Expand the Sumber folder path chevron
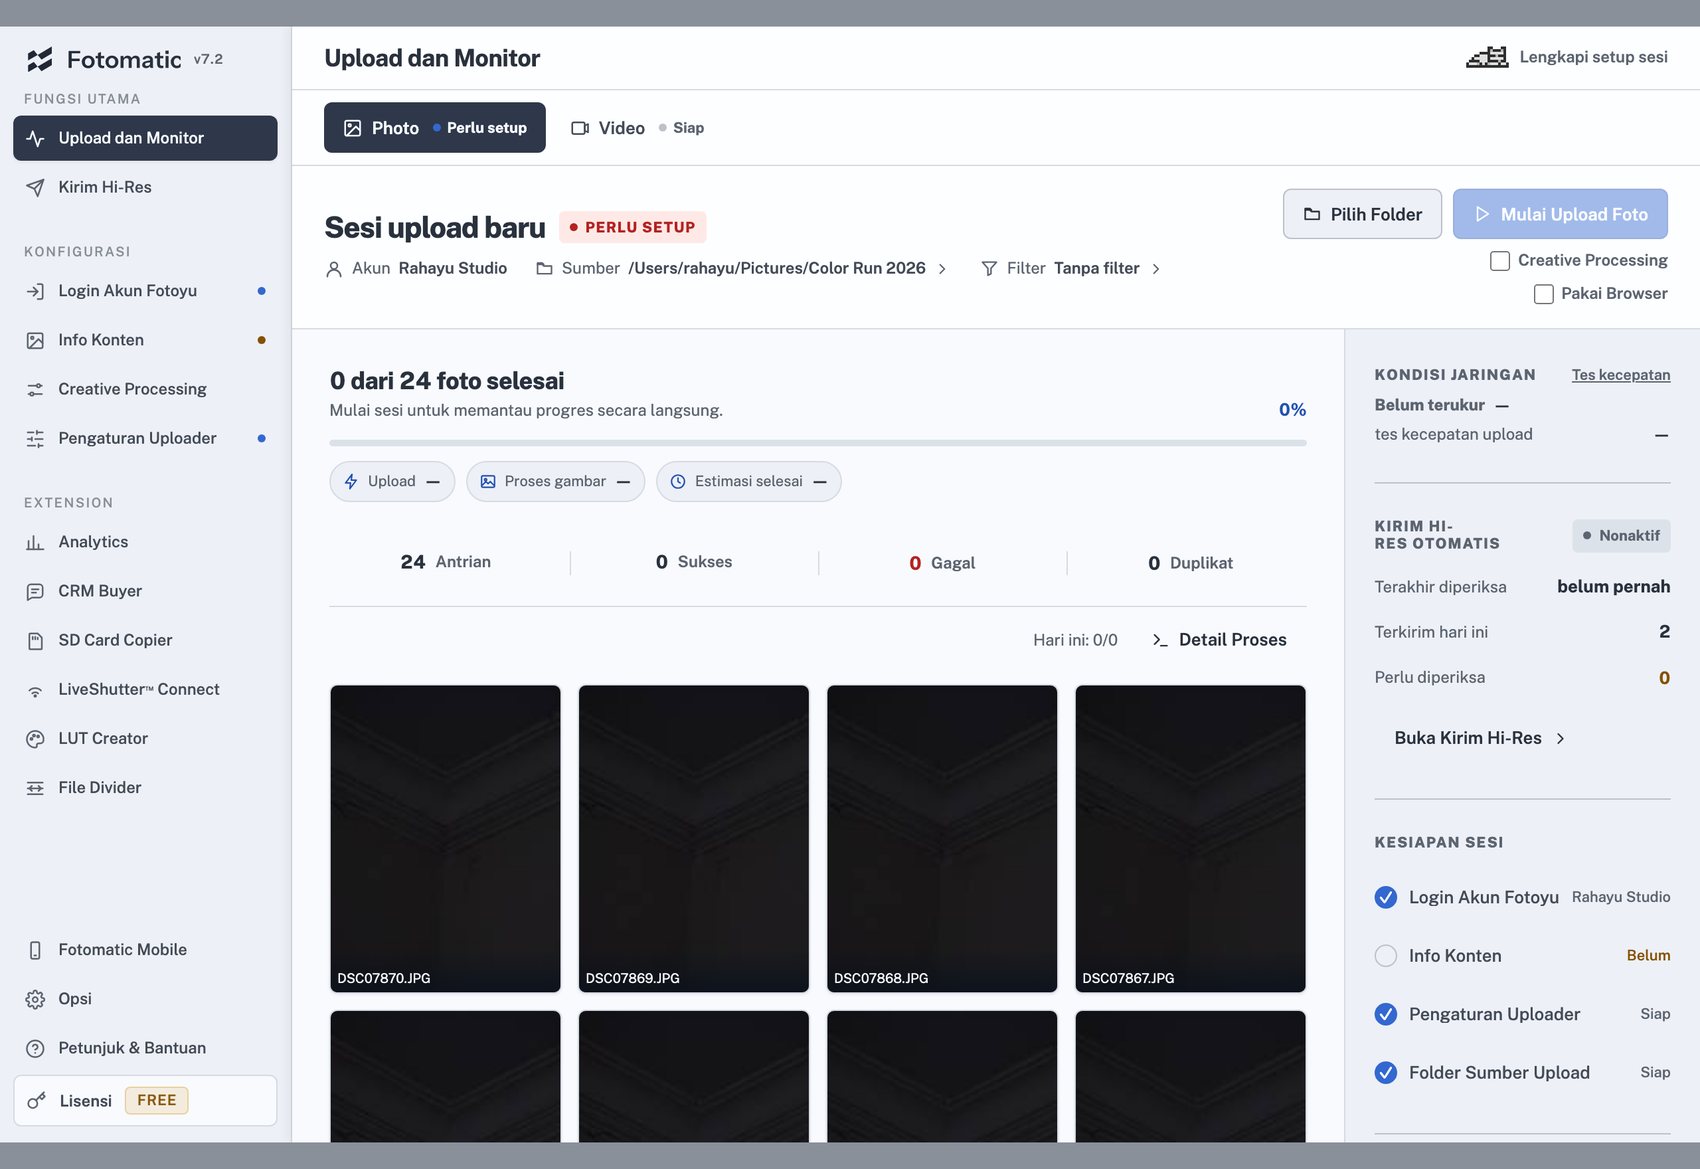 point(942,269)
